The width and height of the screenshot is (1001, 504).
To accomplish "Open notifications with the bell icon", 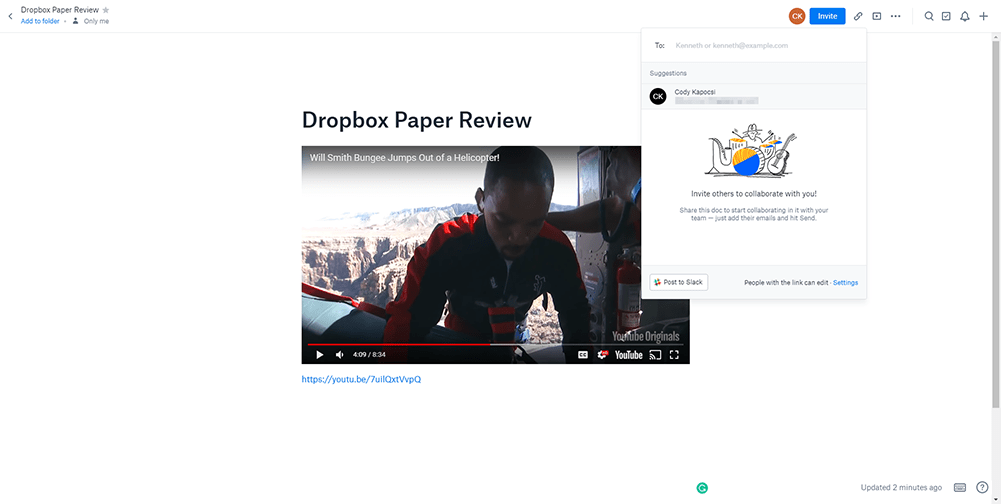I will (x=965, y=16).
